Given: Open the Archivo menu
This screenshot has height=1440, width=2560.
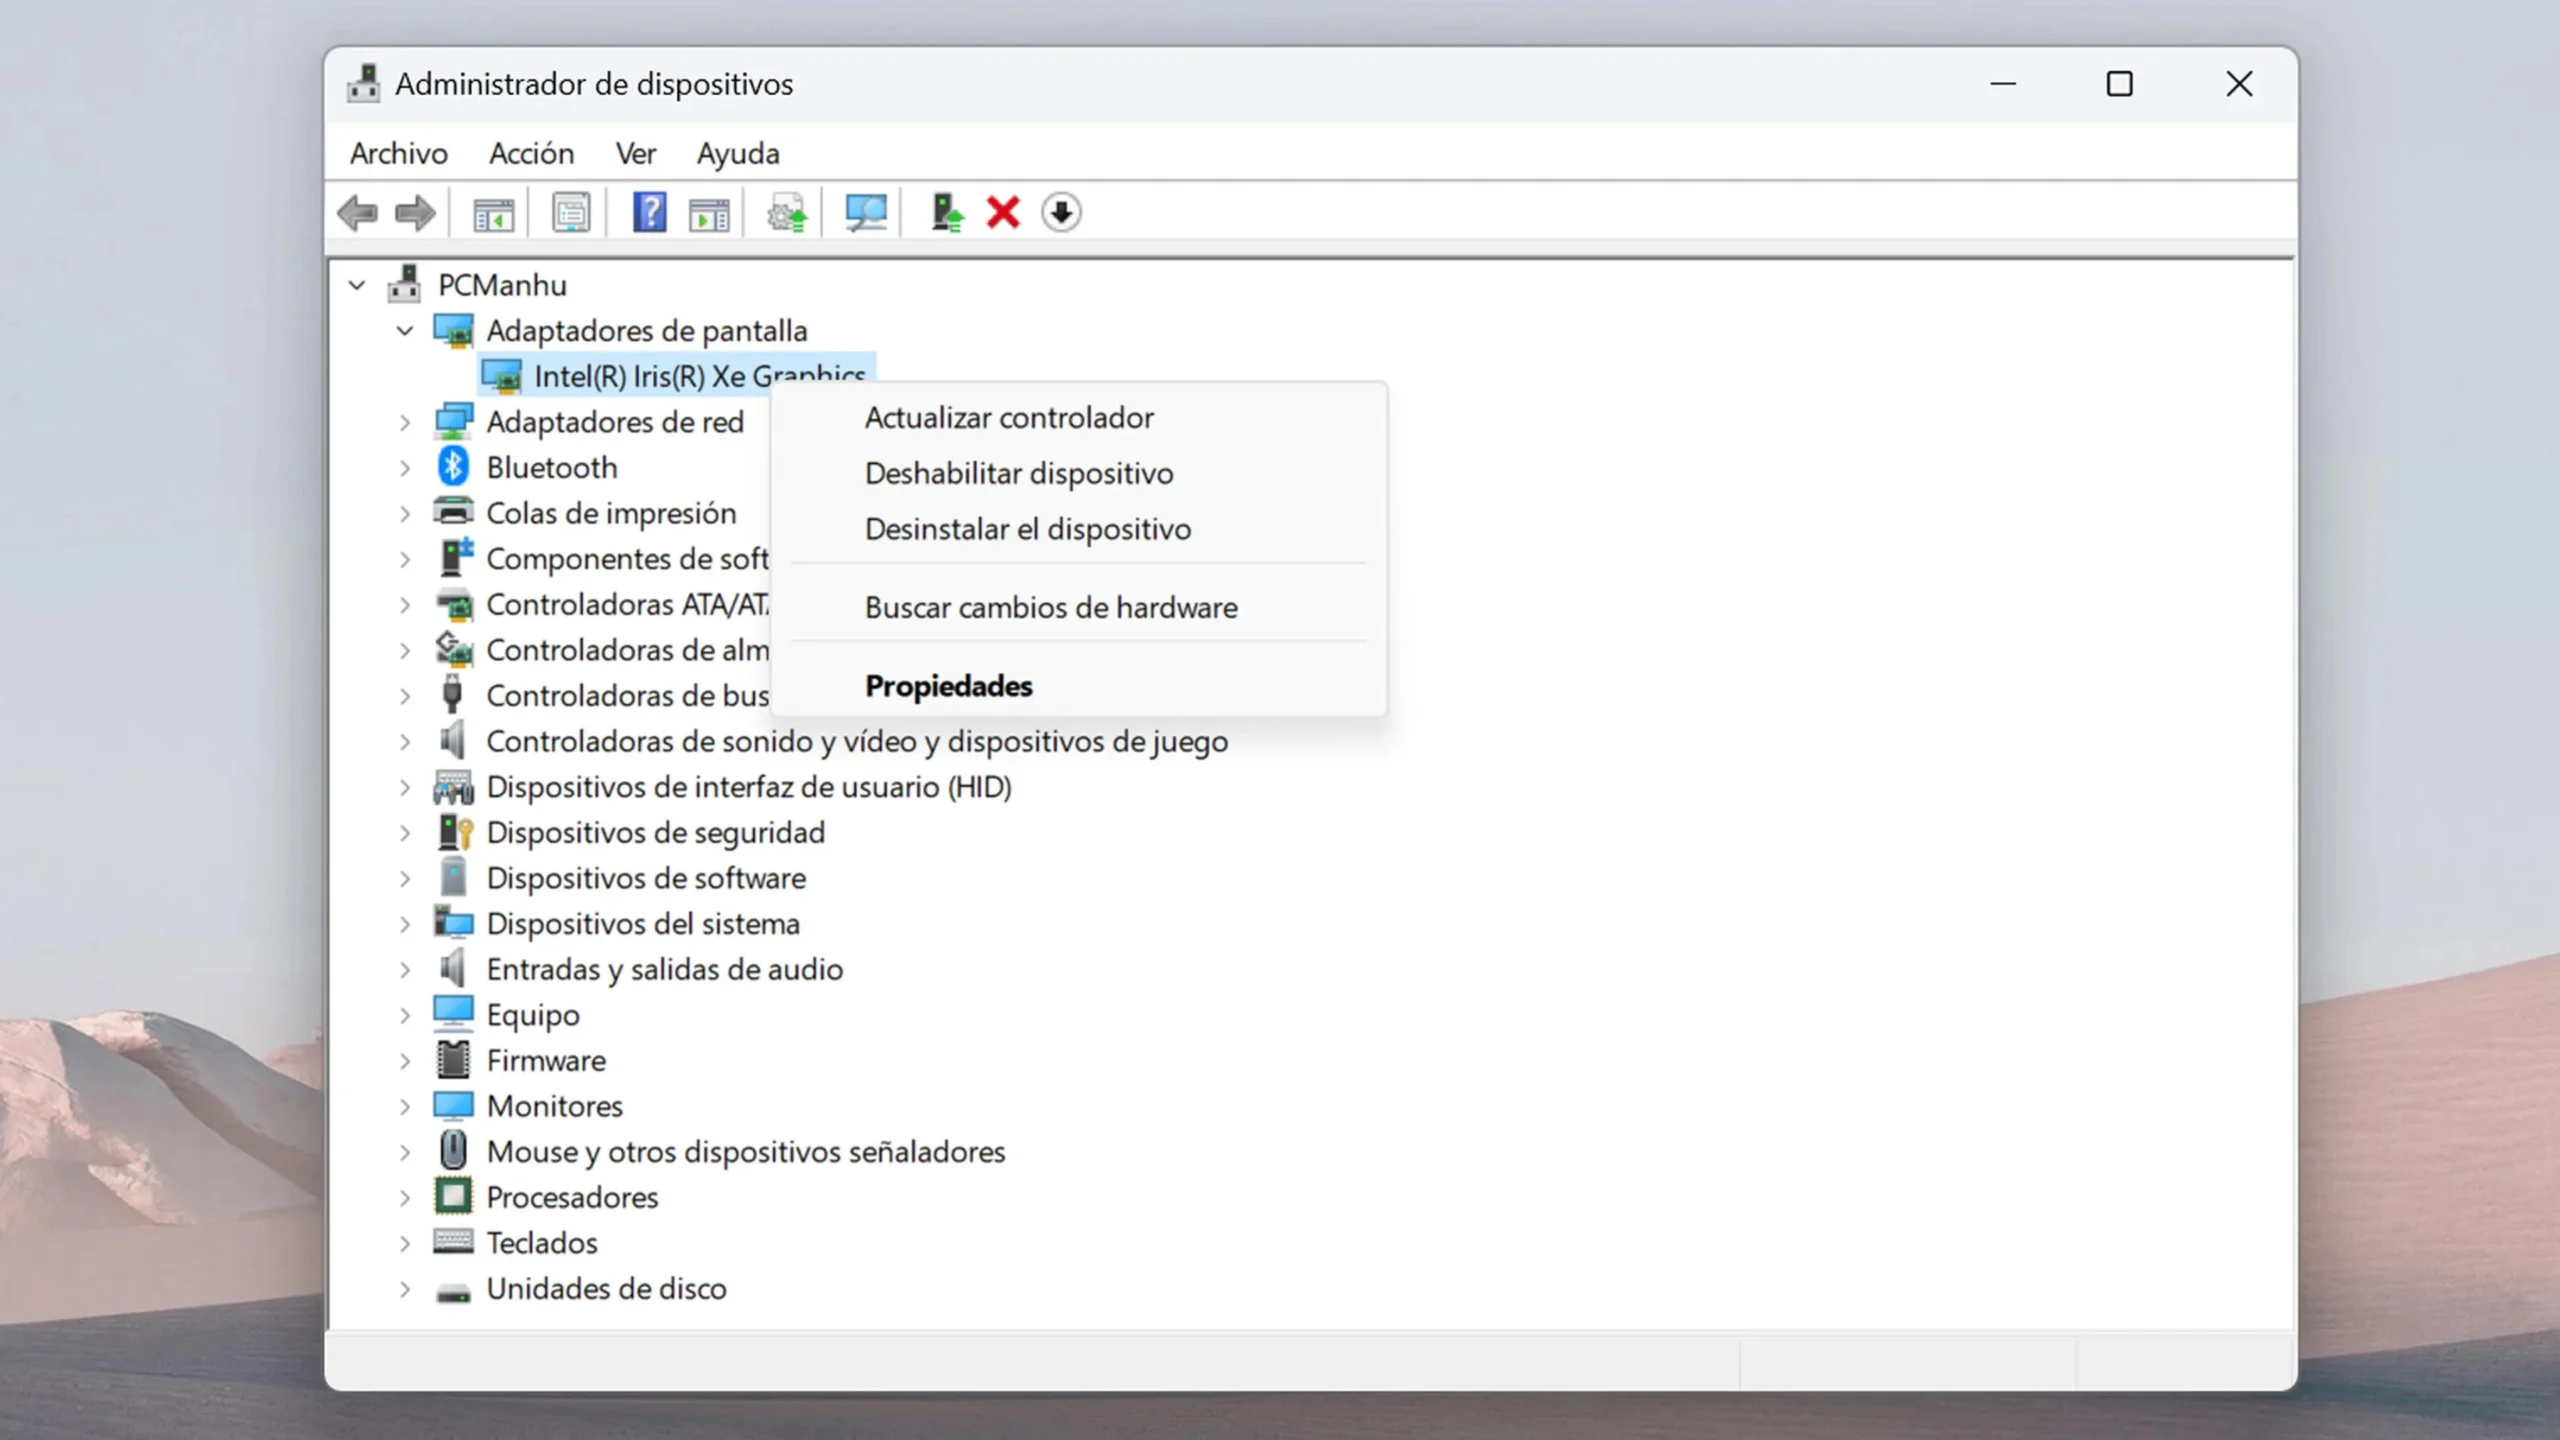Looking at the screenshot, I should [x=397, y=153].
